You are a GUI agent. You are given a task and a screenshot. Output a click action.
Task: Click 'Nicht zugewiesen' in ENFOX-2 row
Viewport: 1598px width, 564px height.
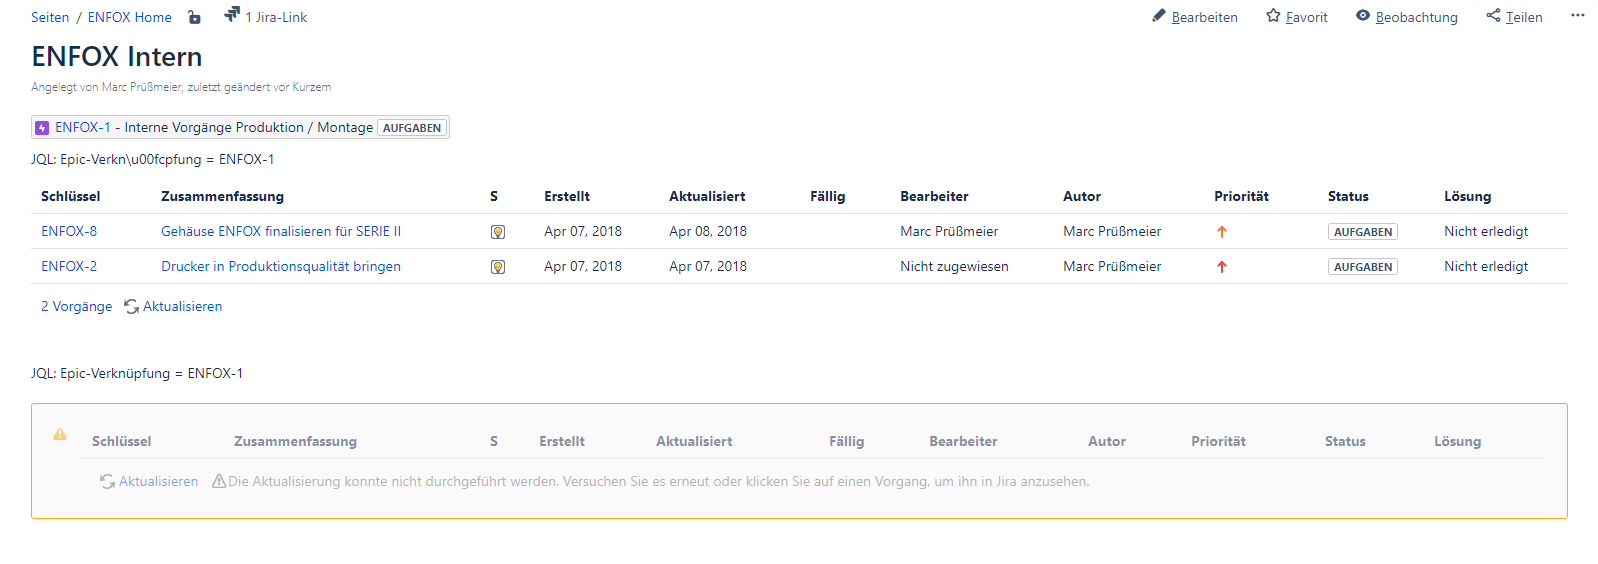(x=954, y=266)
